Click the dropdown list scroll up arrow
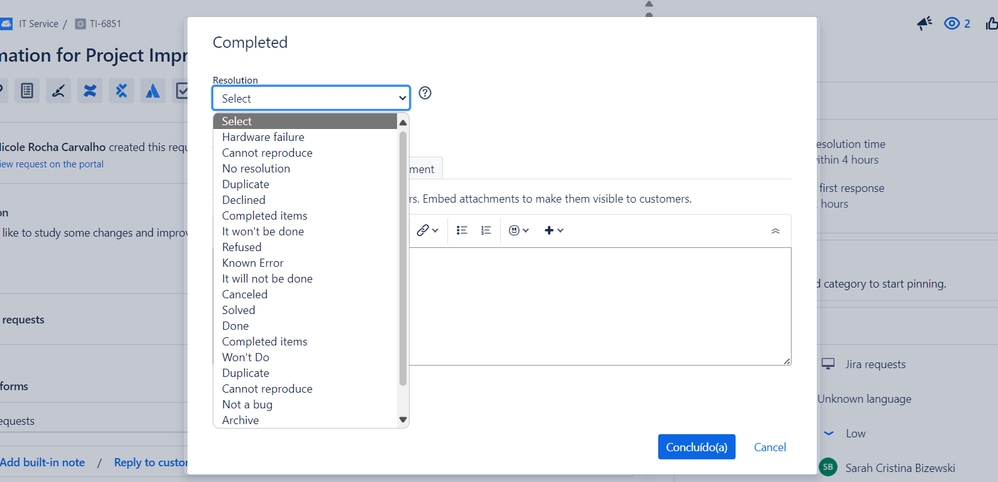Screen dimensions: 998x482 pos(402,122)
